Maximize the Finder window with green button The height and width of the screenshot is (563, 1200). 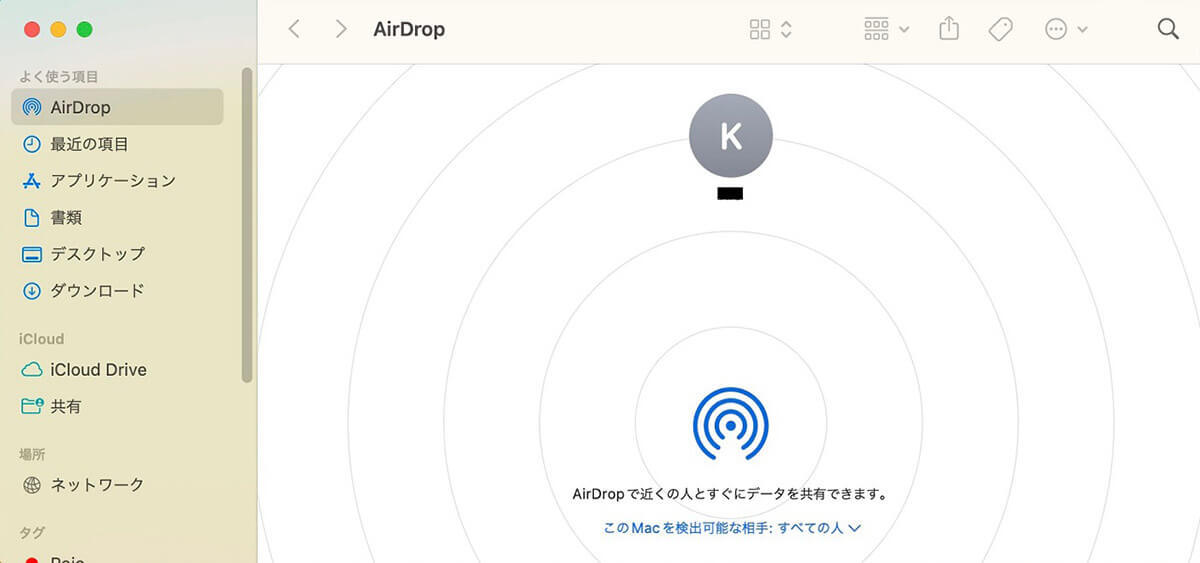[x=84, y=29]
